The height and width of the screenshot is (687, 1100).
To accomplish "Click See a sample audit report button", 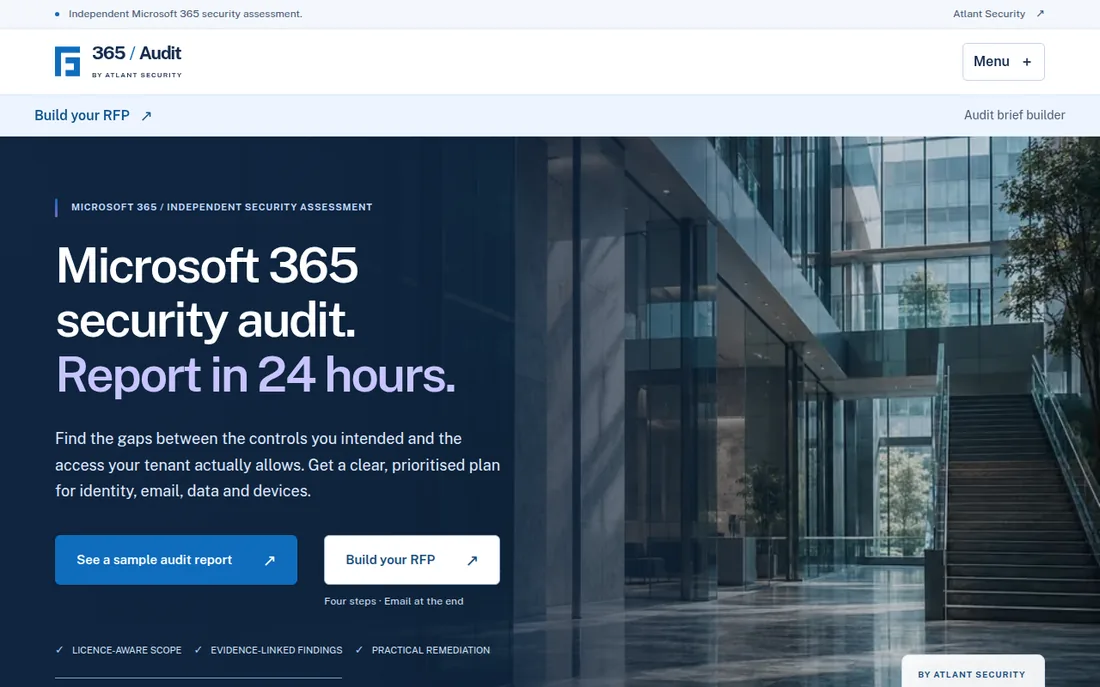I will pos(176,560).
